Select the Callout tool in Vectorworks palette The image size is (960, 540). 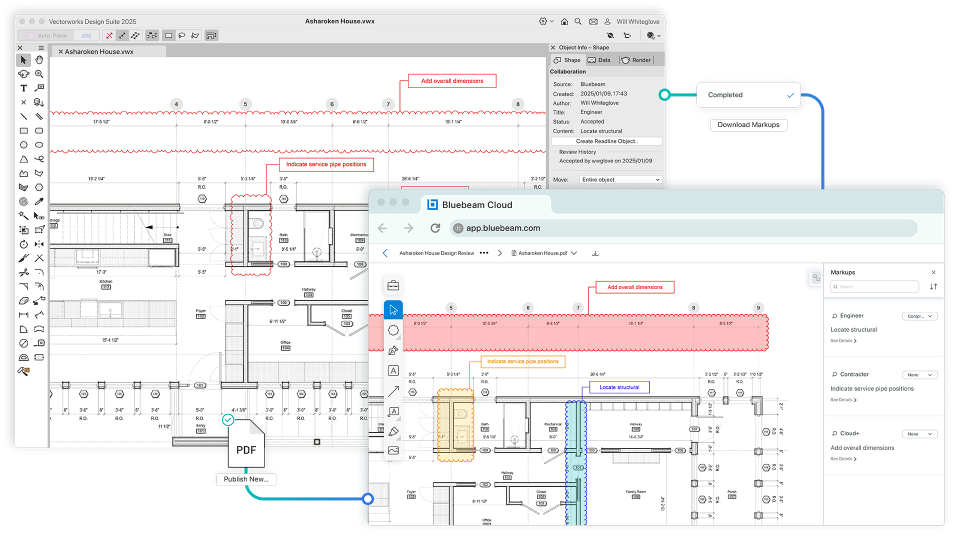39,88
